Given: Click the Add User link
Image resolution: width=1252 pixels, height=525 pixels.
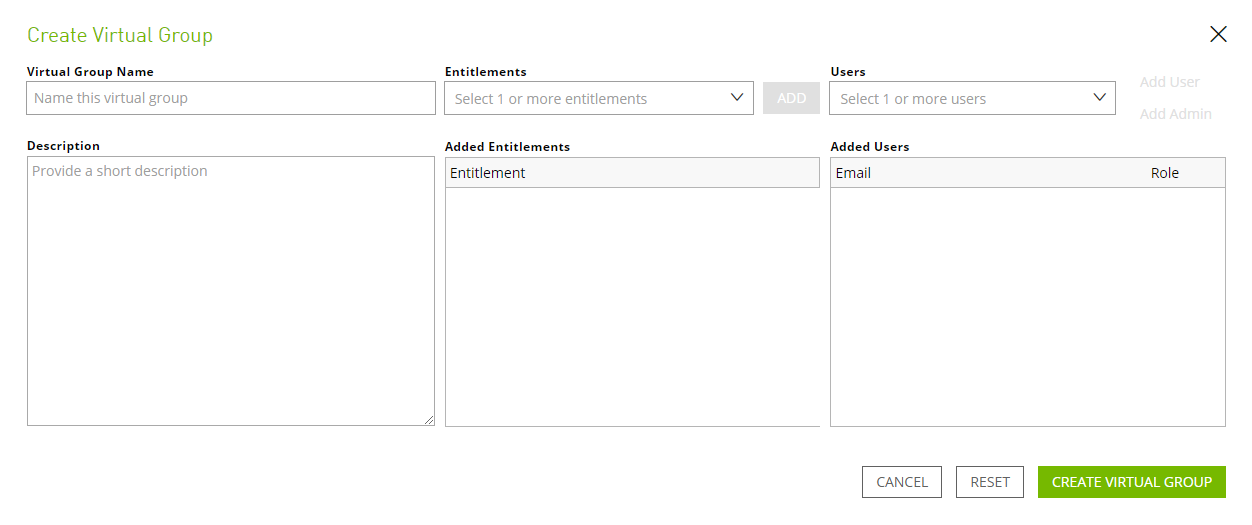Looking at the screenshot, I should pos(1169,82).
